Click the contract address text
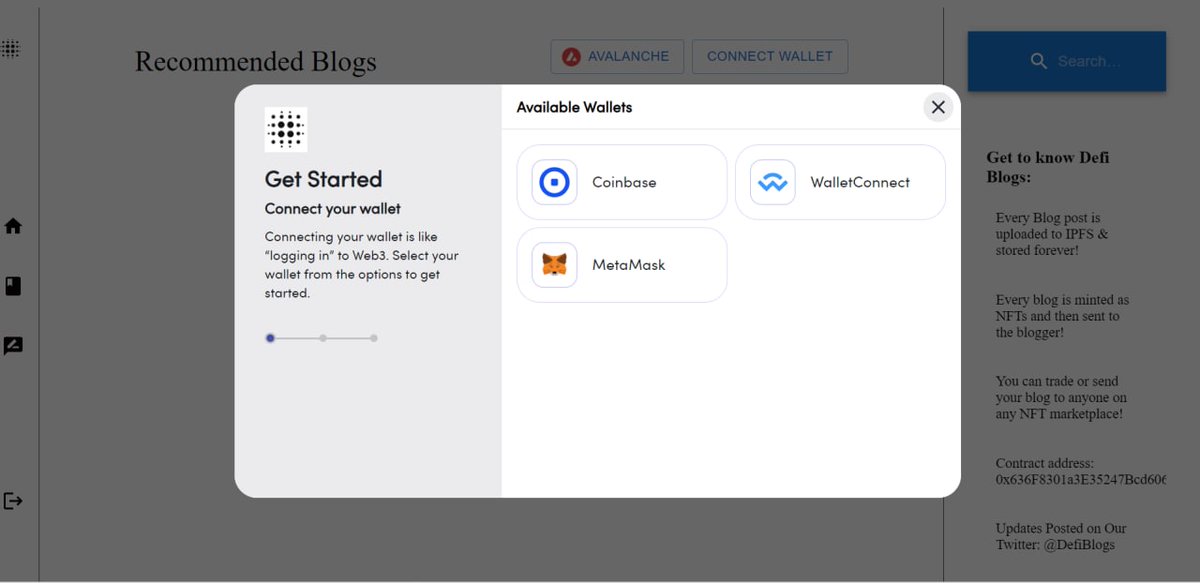 1081,472
